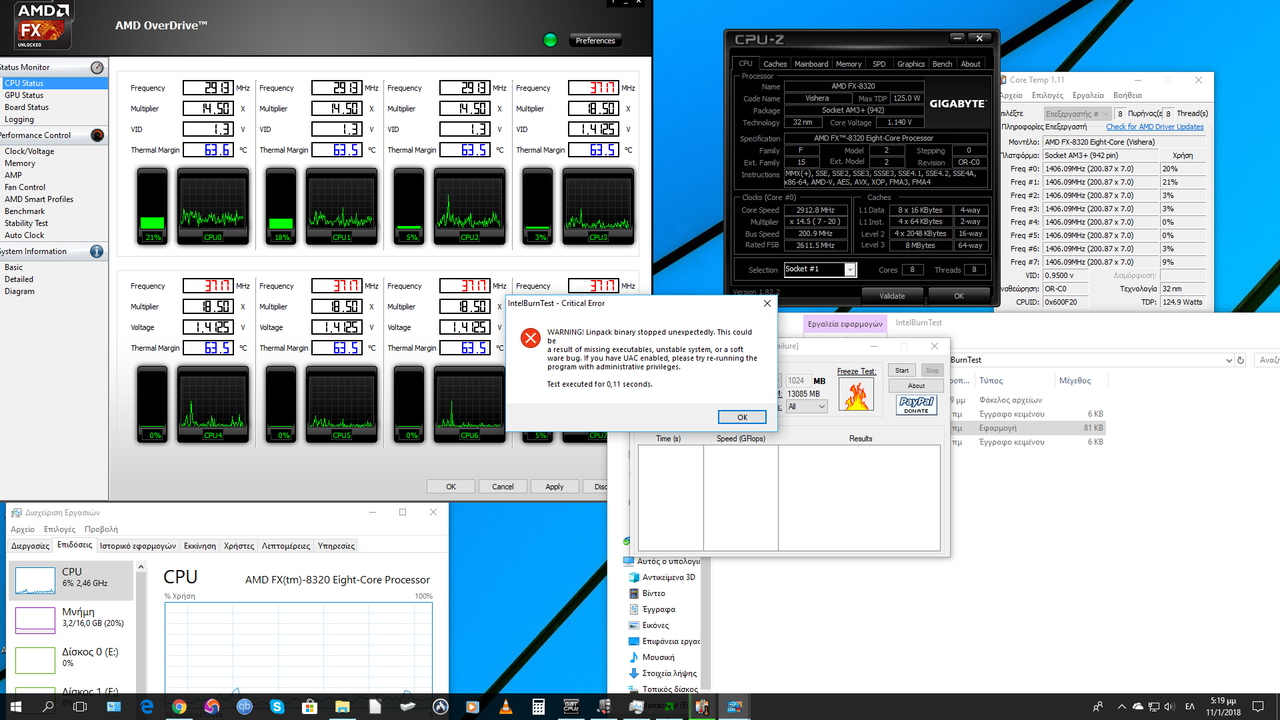Open Stability Test in the AMD OverDrive sidebar

tap(27, 223)
